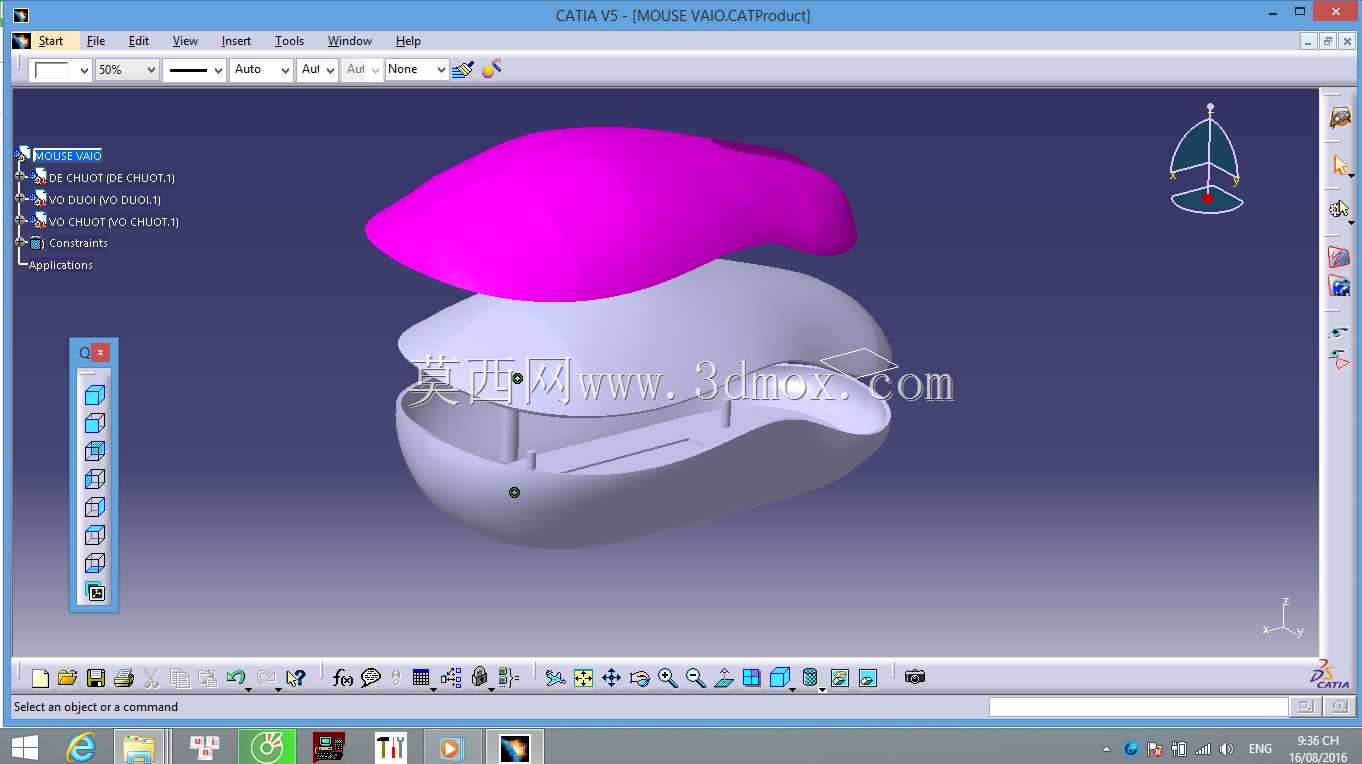Image resolution: width=1362 pixels, height=764 pixels.
Task: Select the arrow Select tool on right toolbar
Action: pyautogui.click(x=1340, y=165)
